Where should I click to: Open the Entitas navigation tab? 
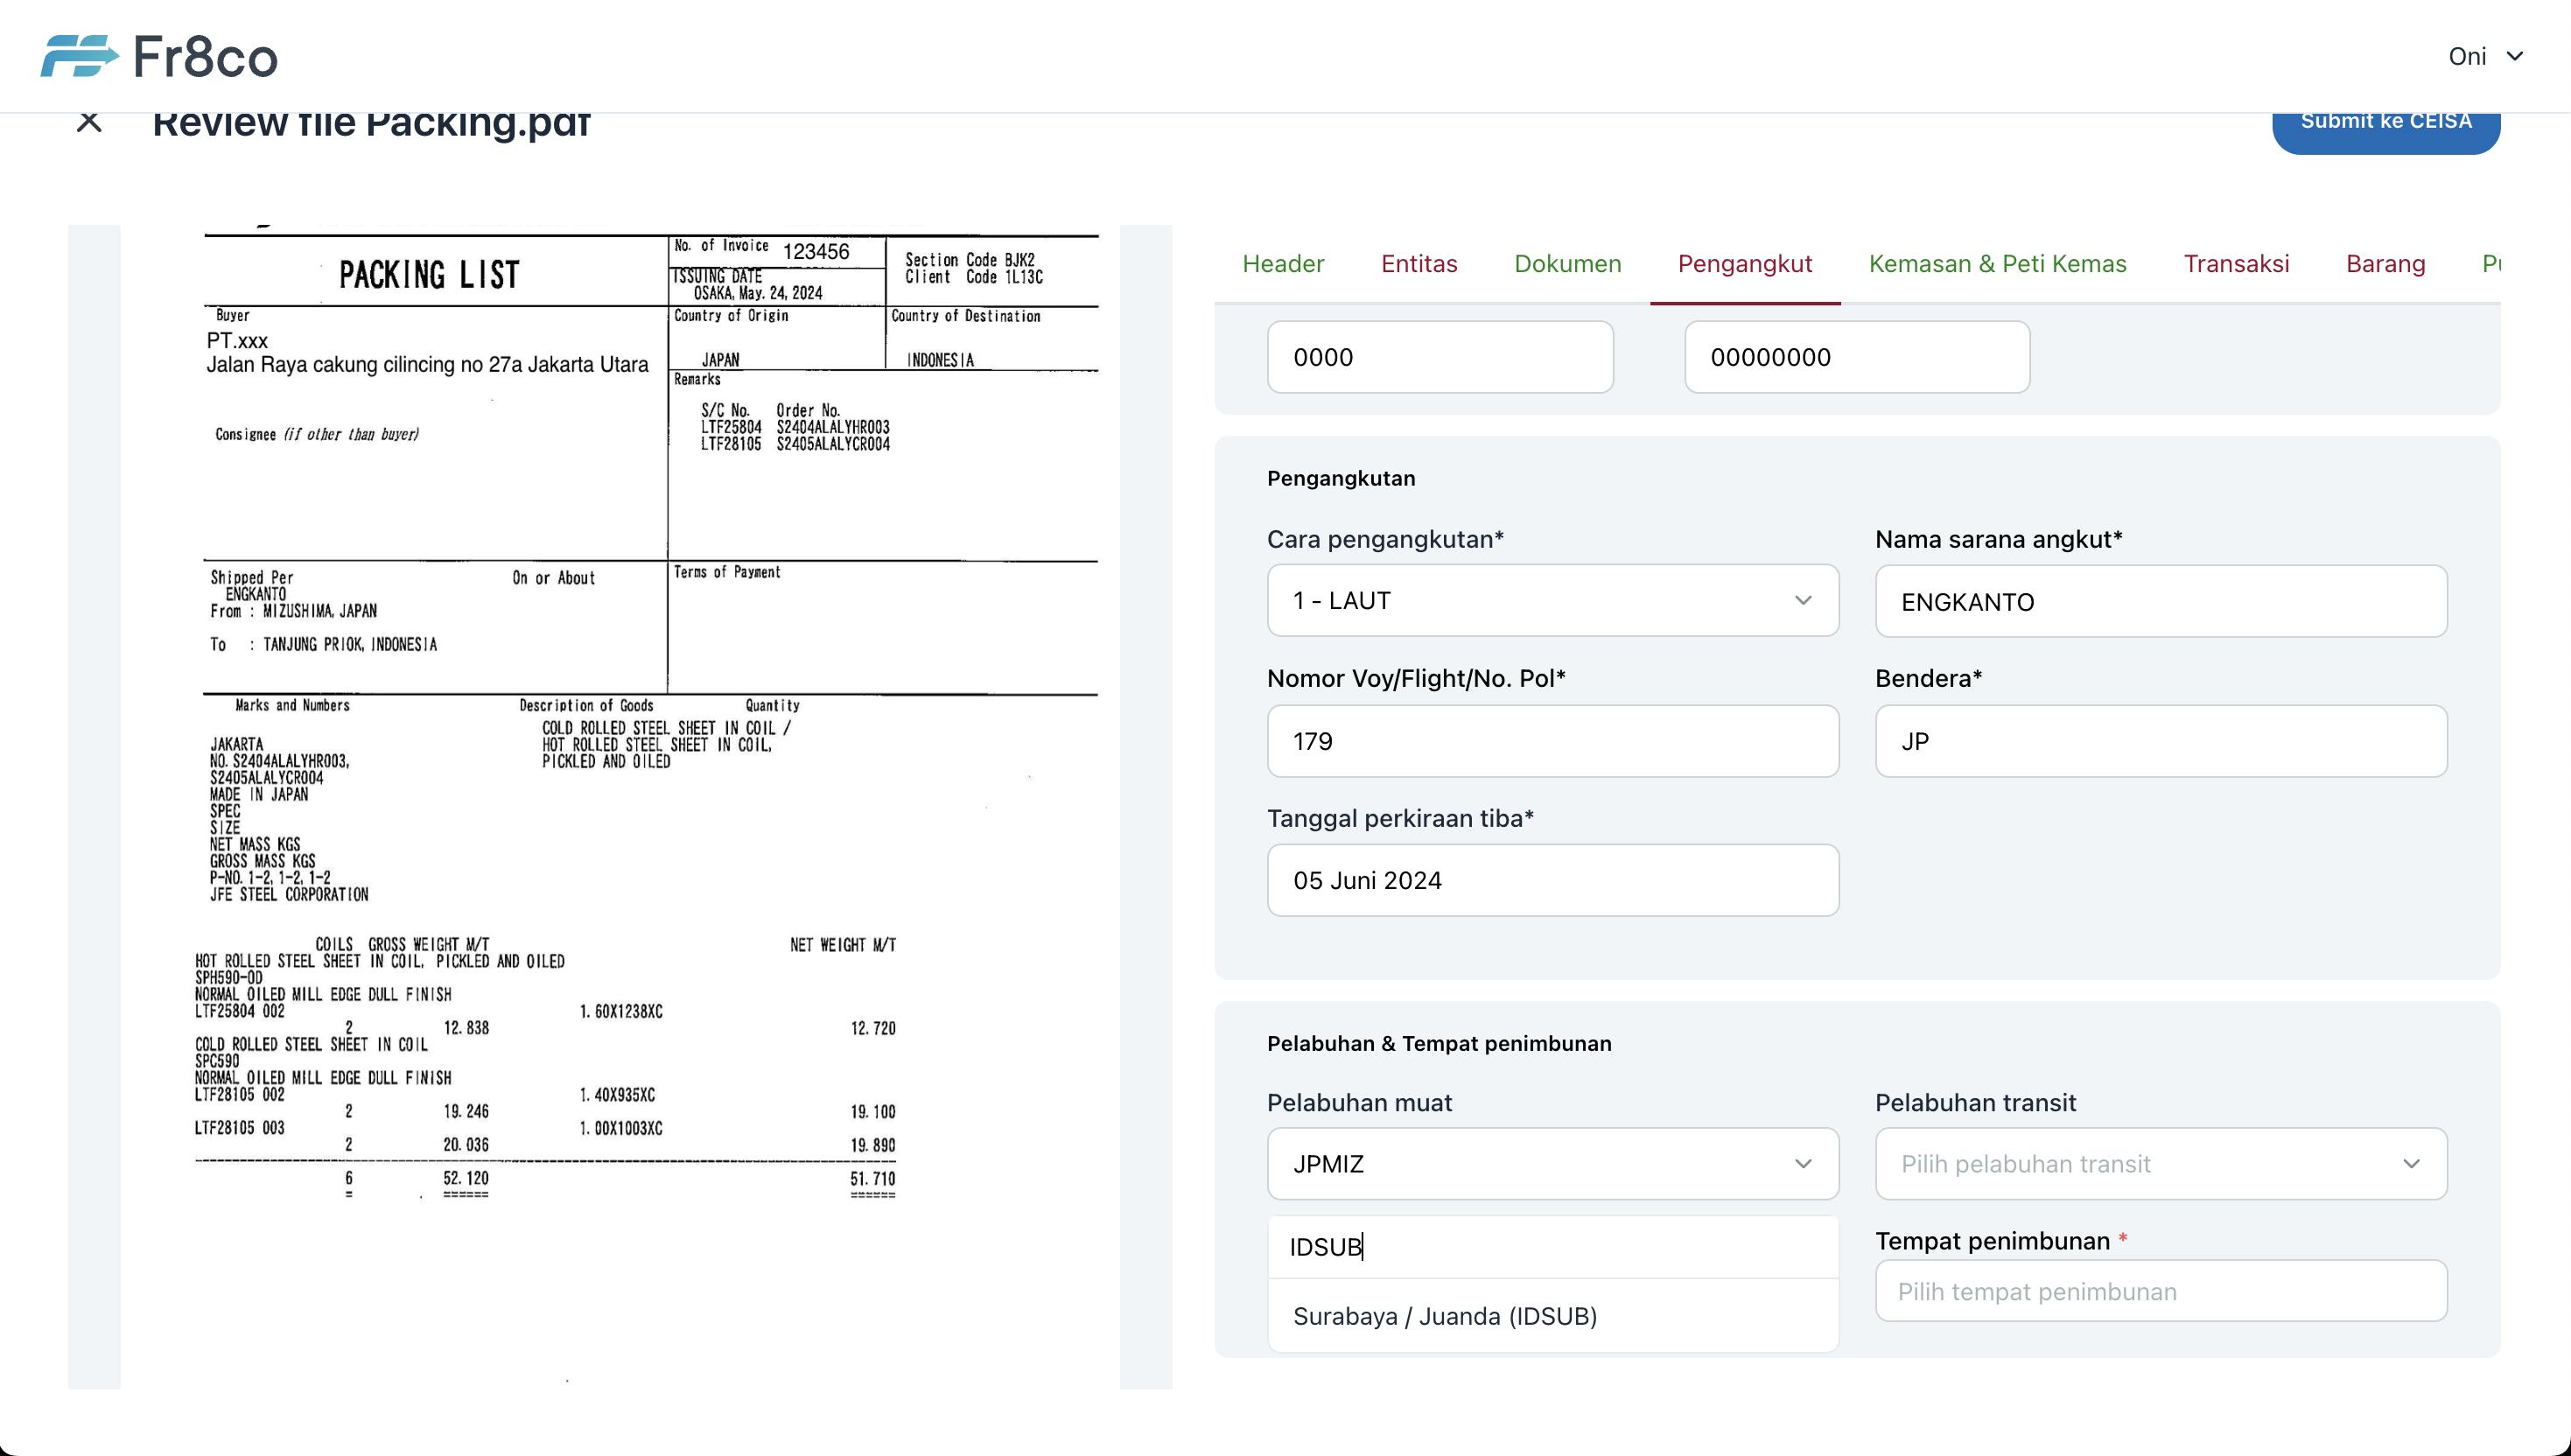1418,263
